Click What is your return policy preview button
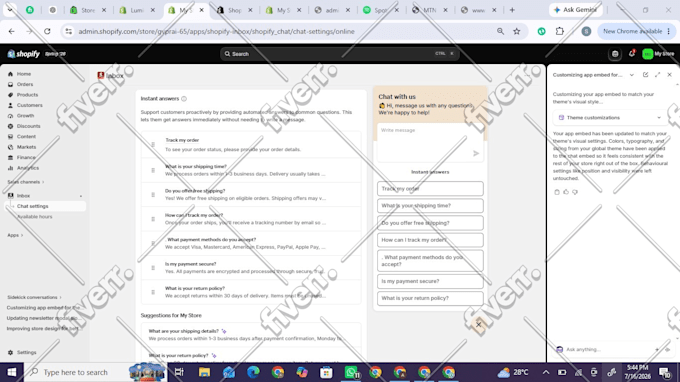The width and height of the screenshot is (680, 382). pos(430,298)
